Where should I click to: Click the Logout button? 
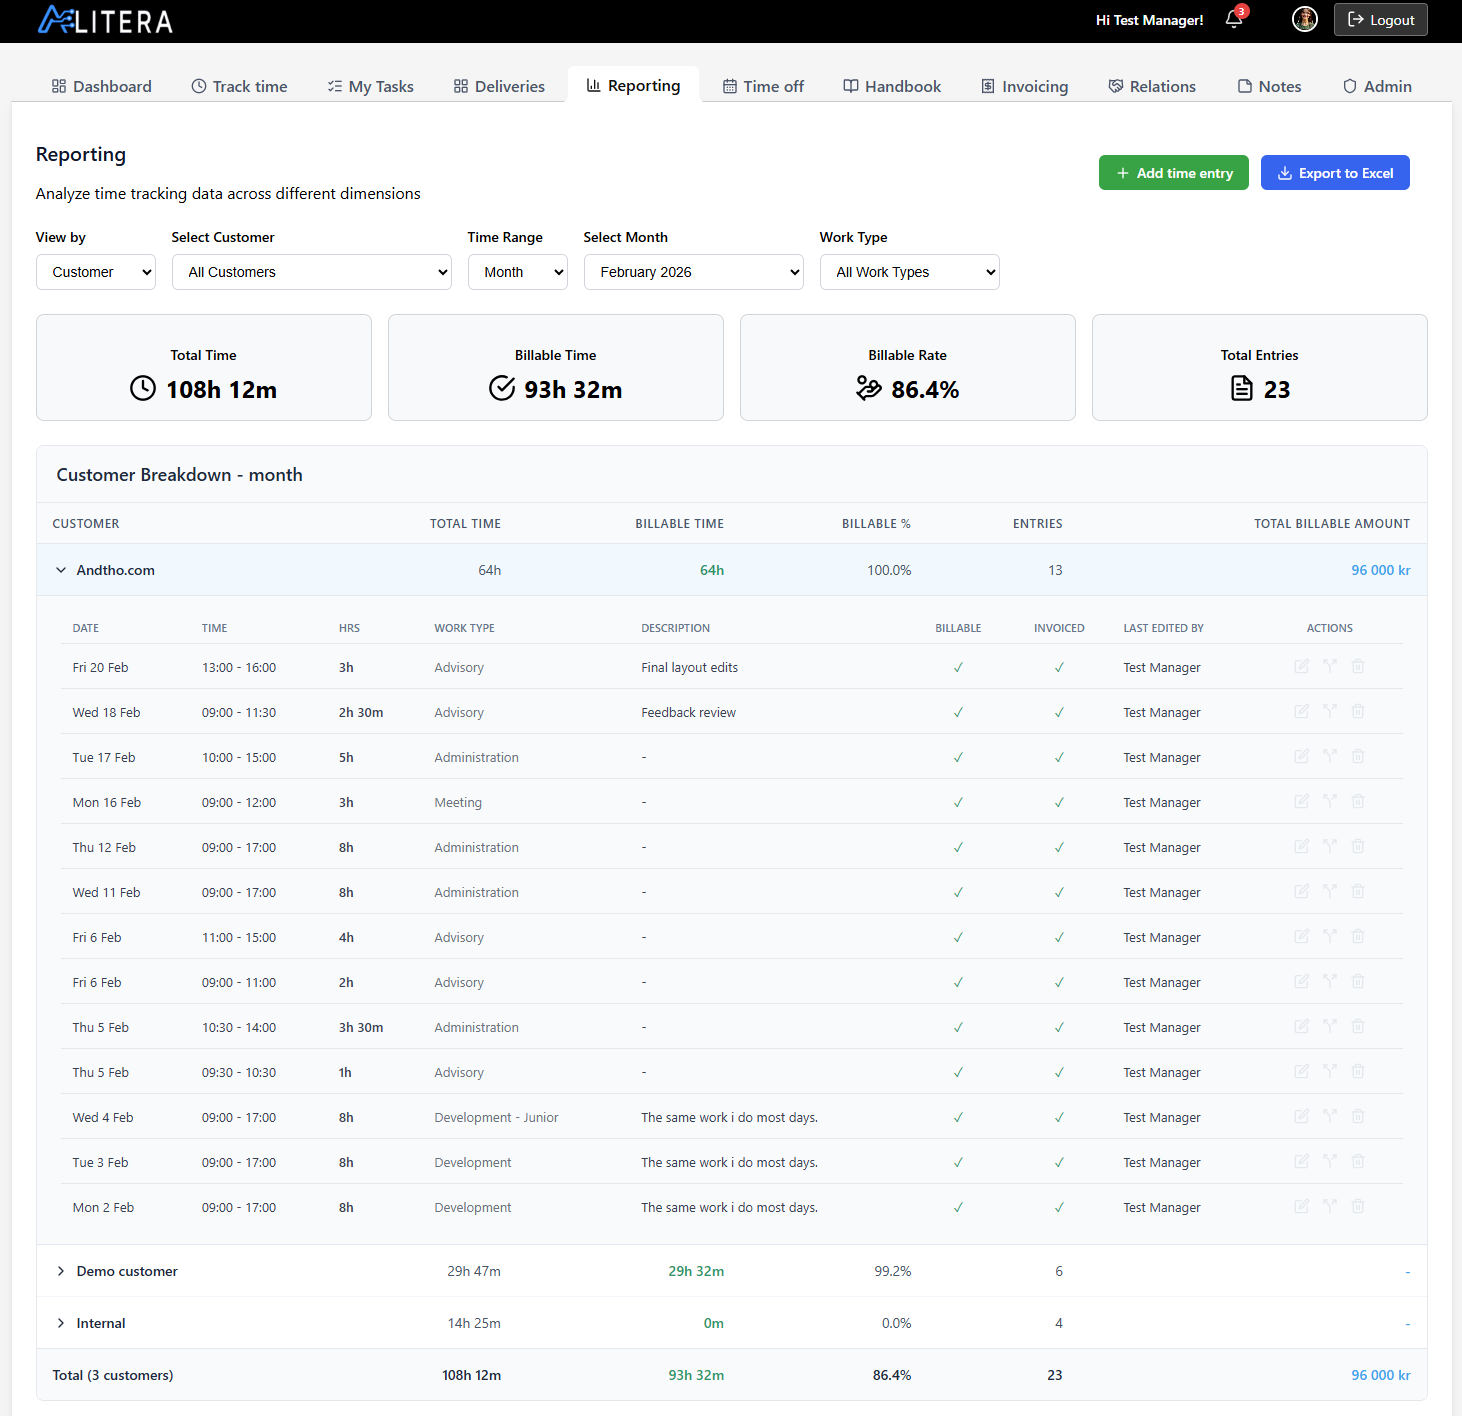(1381, 20)
